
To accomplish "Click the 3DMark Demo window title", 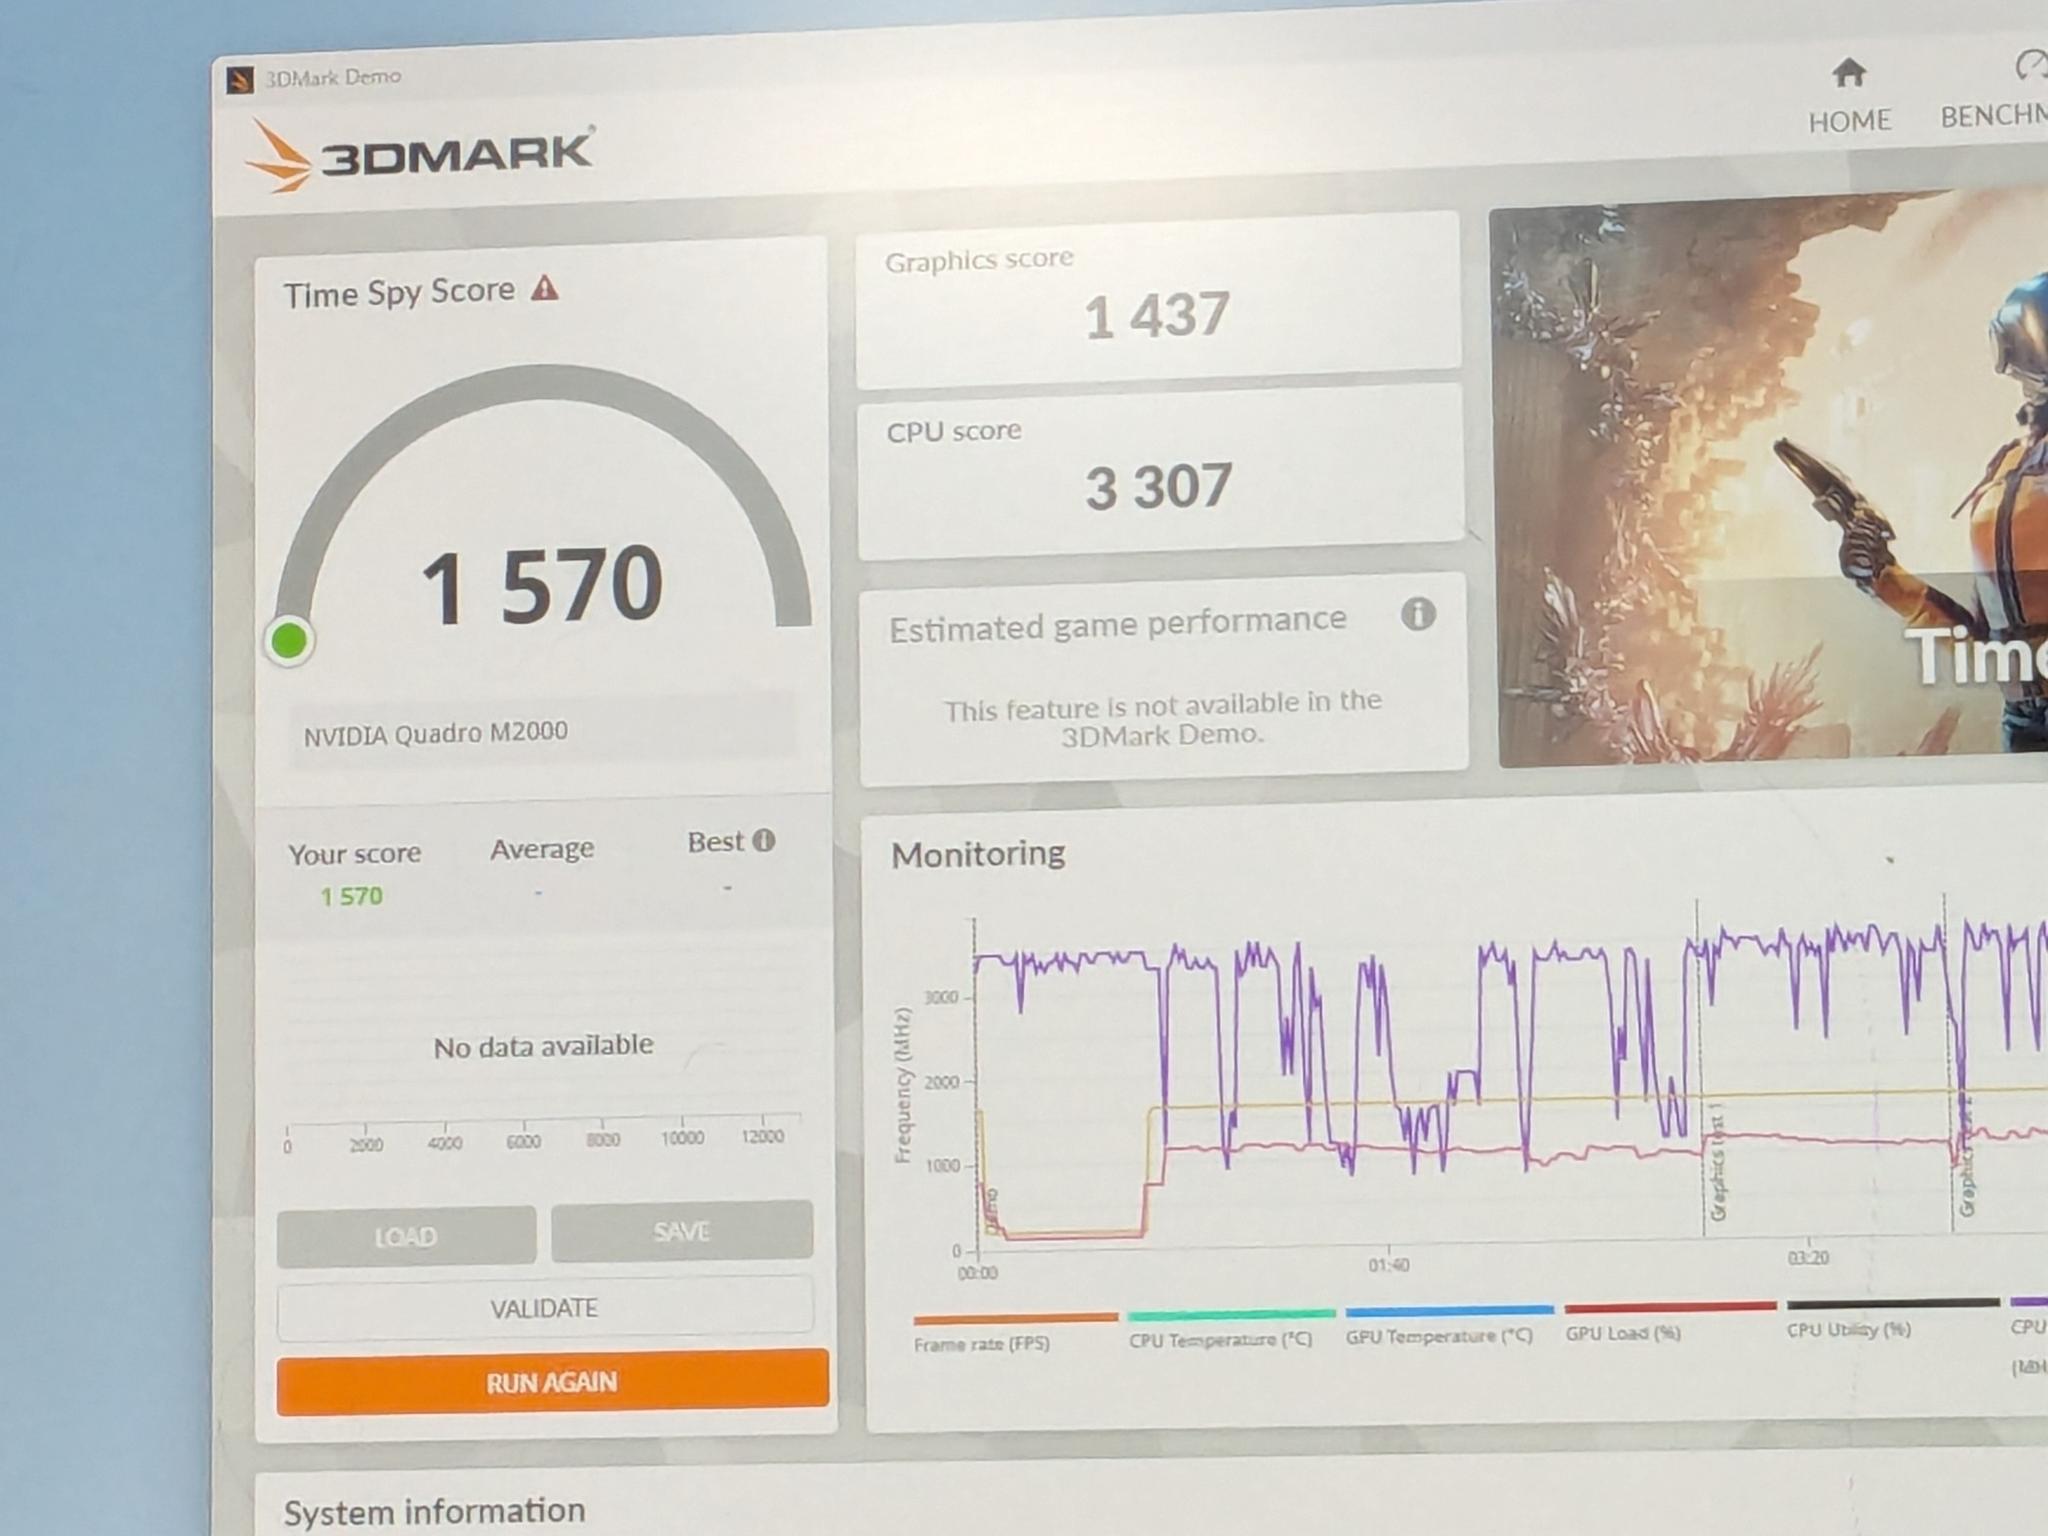I will pyautogui.click(x=333, y=77).
